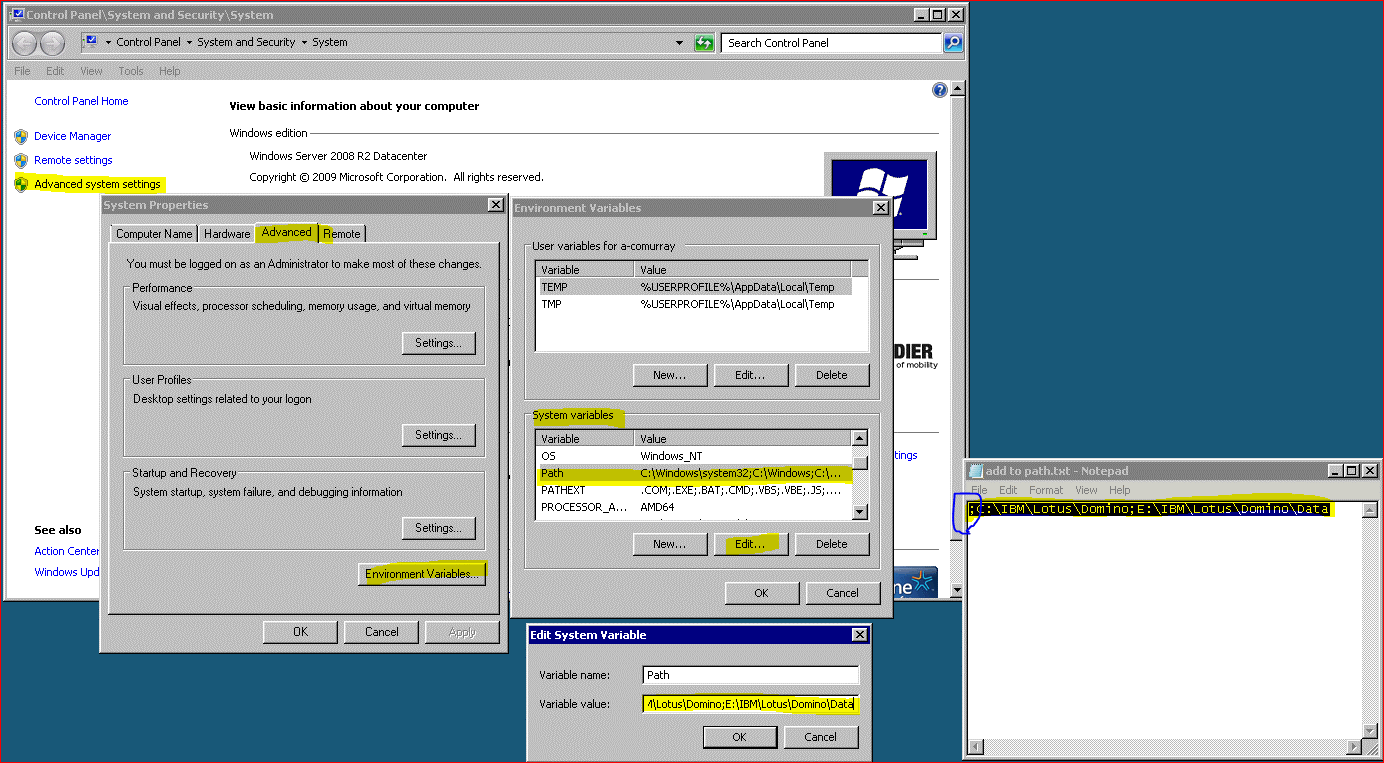Click the forward navigation arrow in Control Panel

click(x=52, y=42)
